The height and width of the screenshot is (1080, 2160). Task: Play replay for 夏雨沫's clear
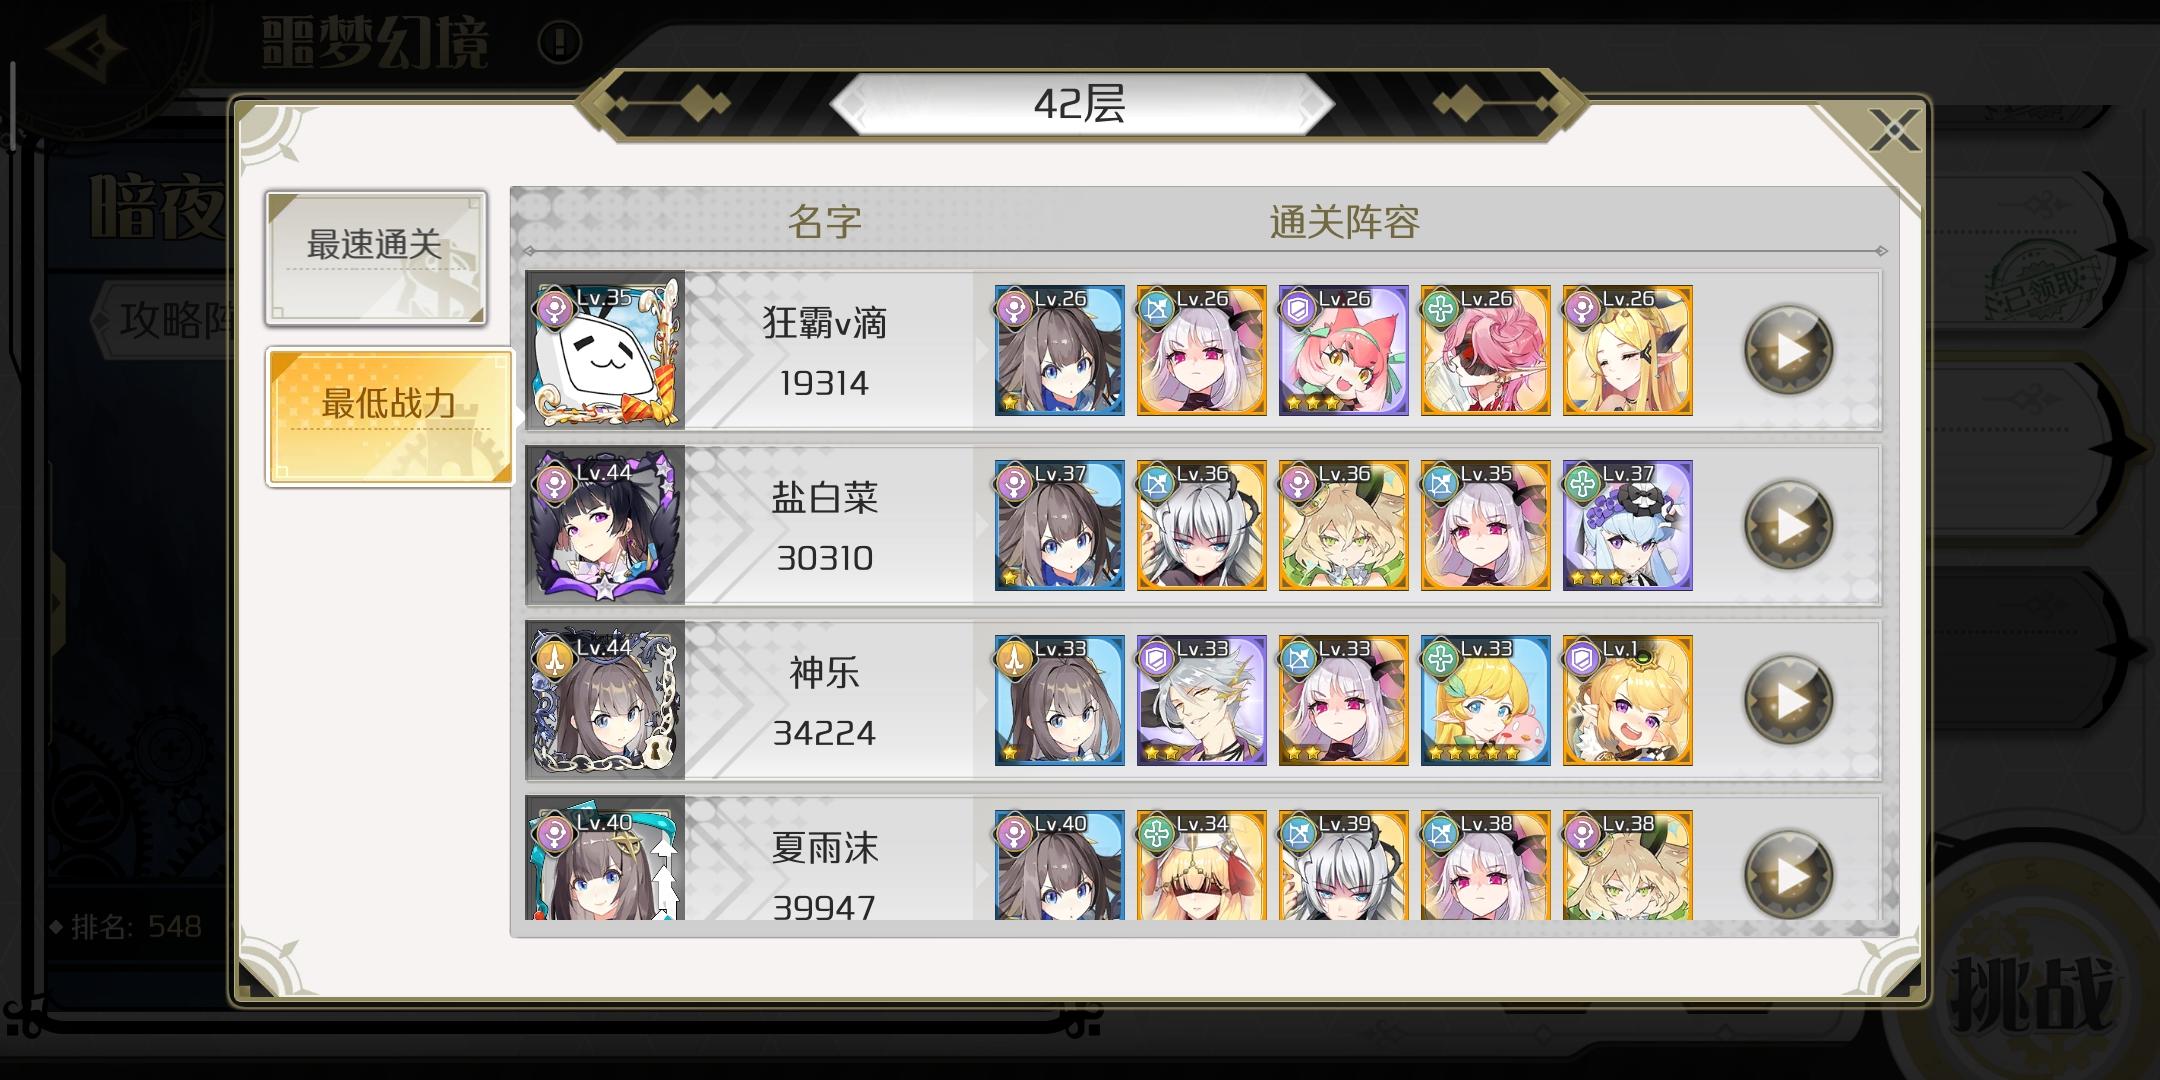(1789, 875)
